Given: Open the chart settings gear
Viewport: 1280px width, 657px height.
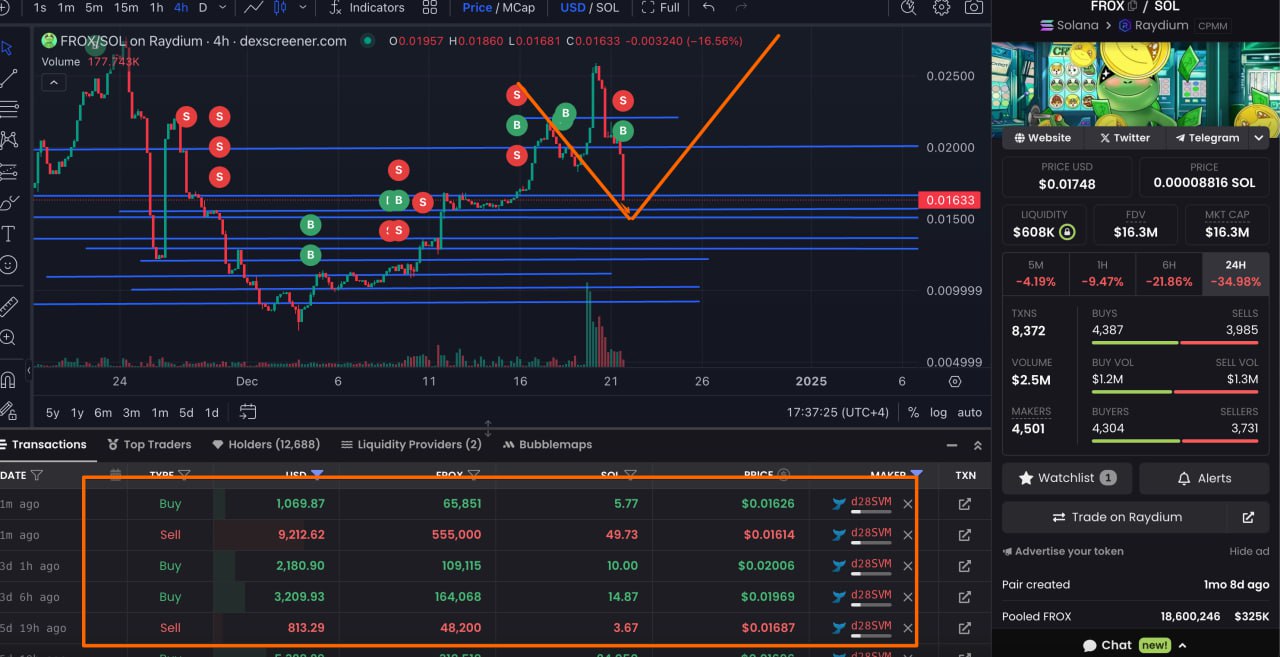Looking at the screenshot, I should coord(941,7).
